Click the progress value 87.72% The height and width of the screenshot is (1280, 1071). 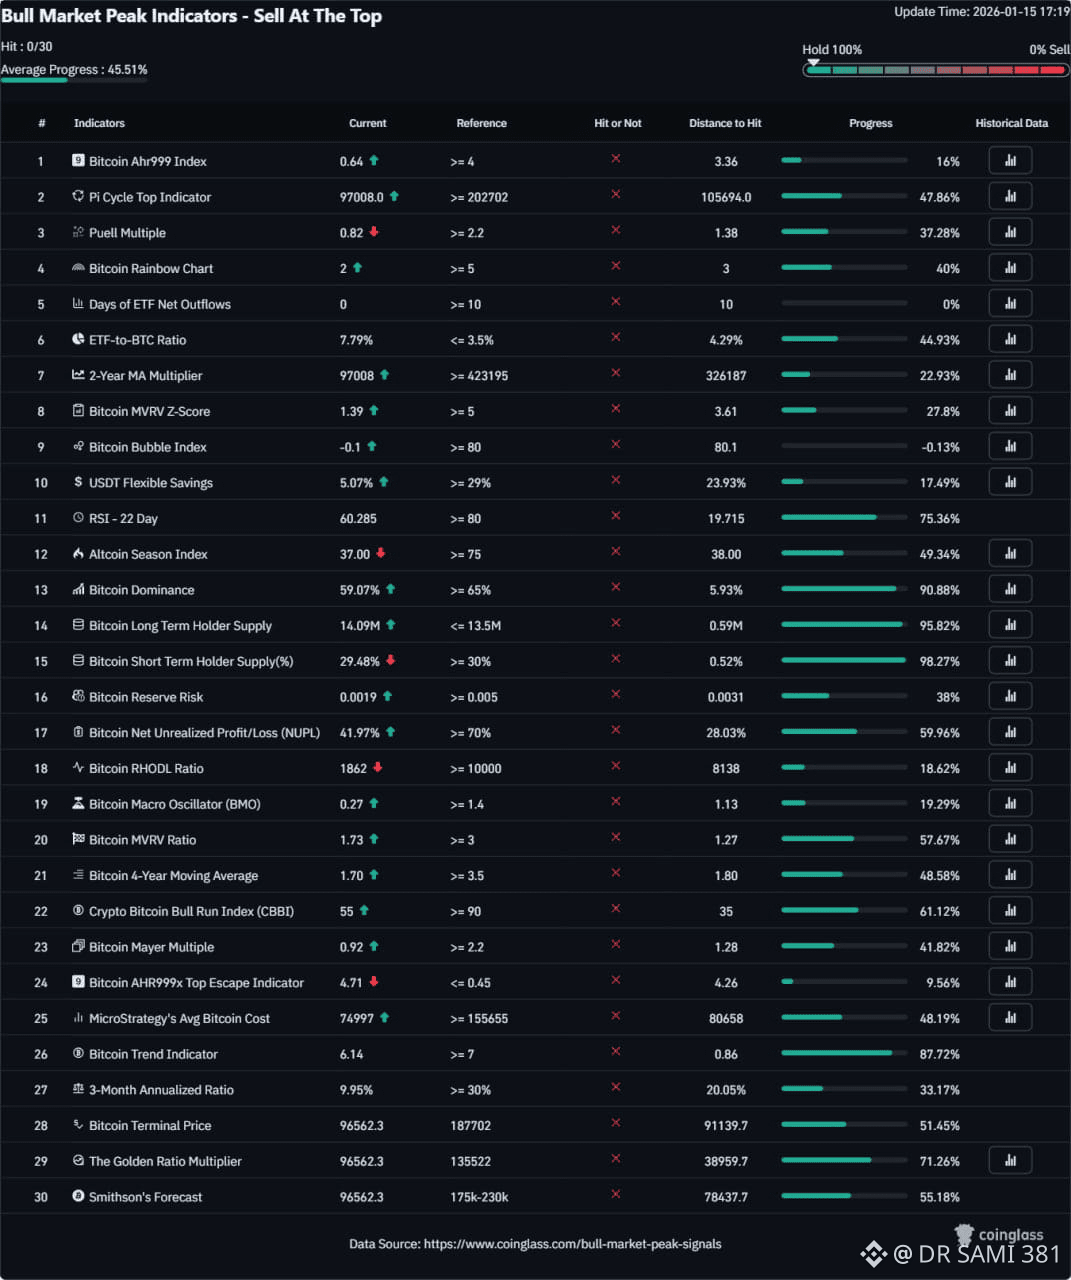pyautogui.click(x=939, y=1054)
